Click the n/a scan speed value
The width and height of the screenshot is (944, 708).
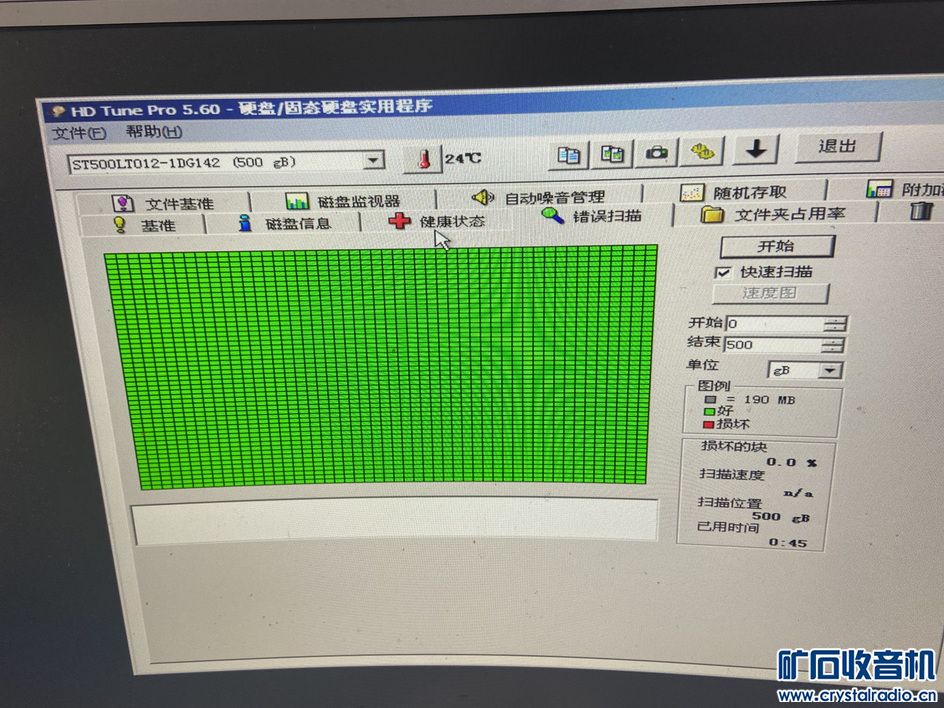coord(798,493)
